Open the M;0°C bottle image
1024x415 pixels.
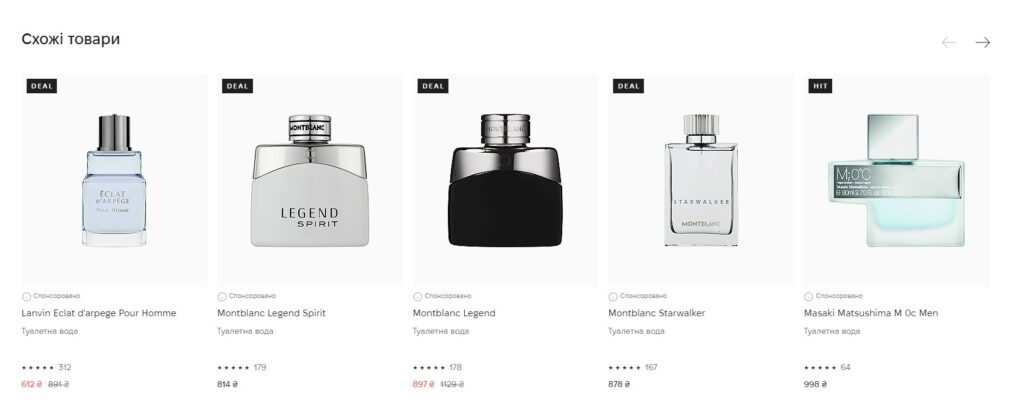click(x=897, y=180)
